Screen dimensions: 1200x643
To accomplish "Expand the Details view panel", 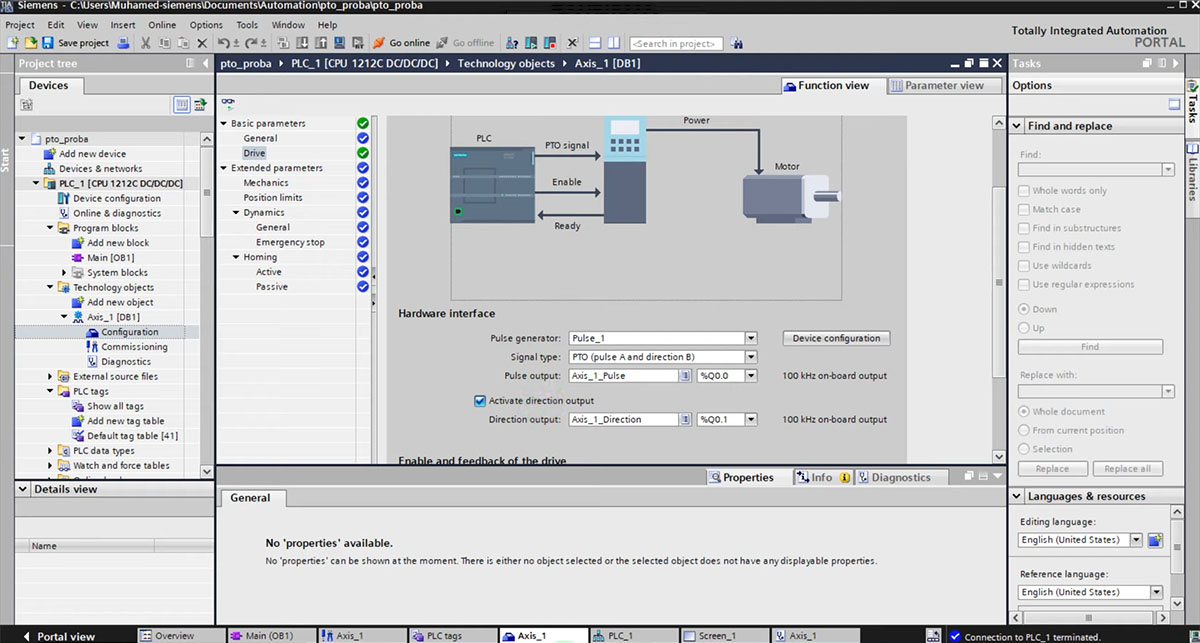I will [22, 490].
